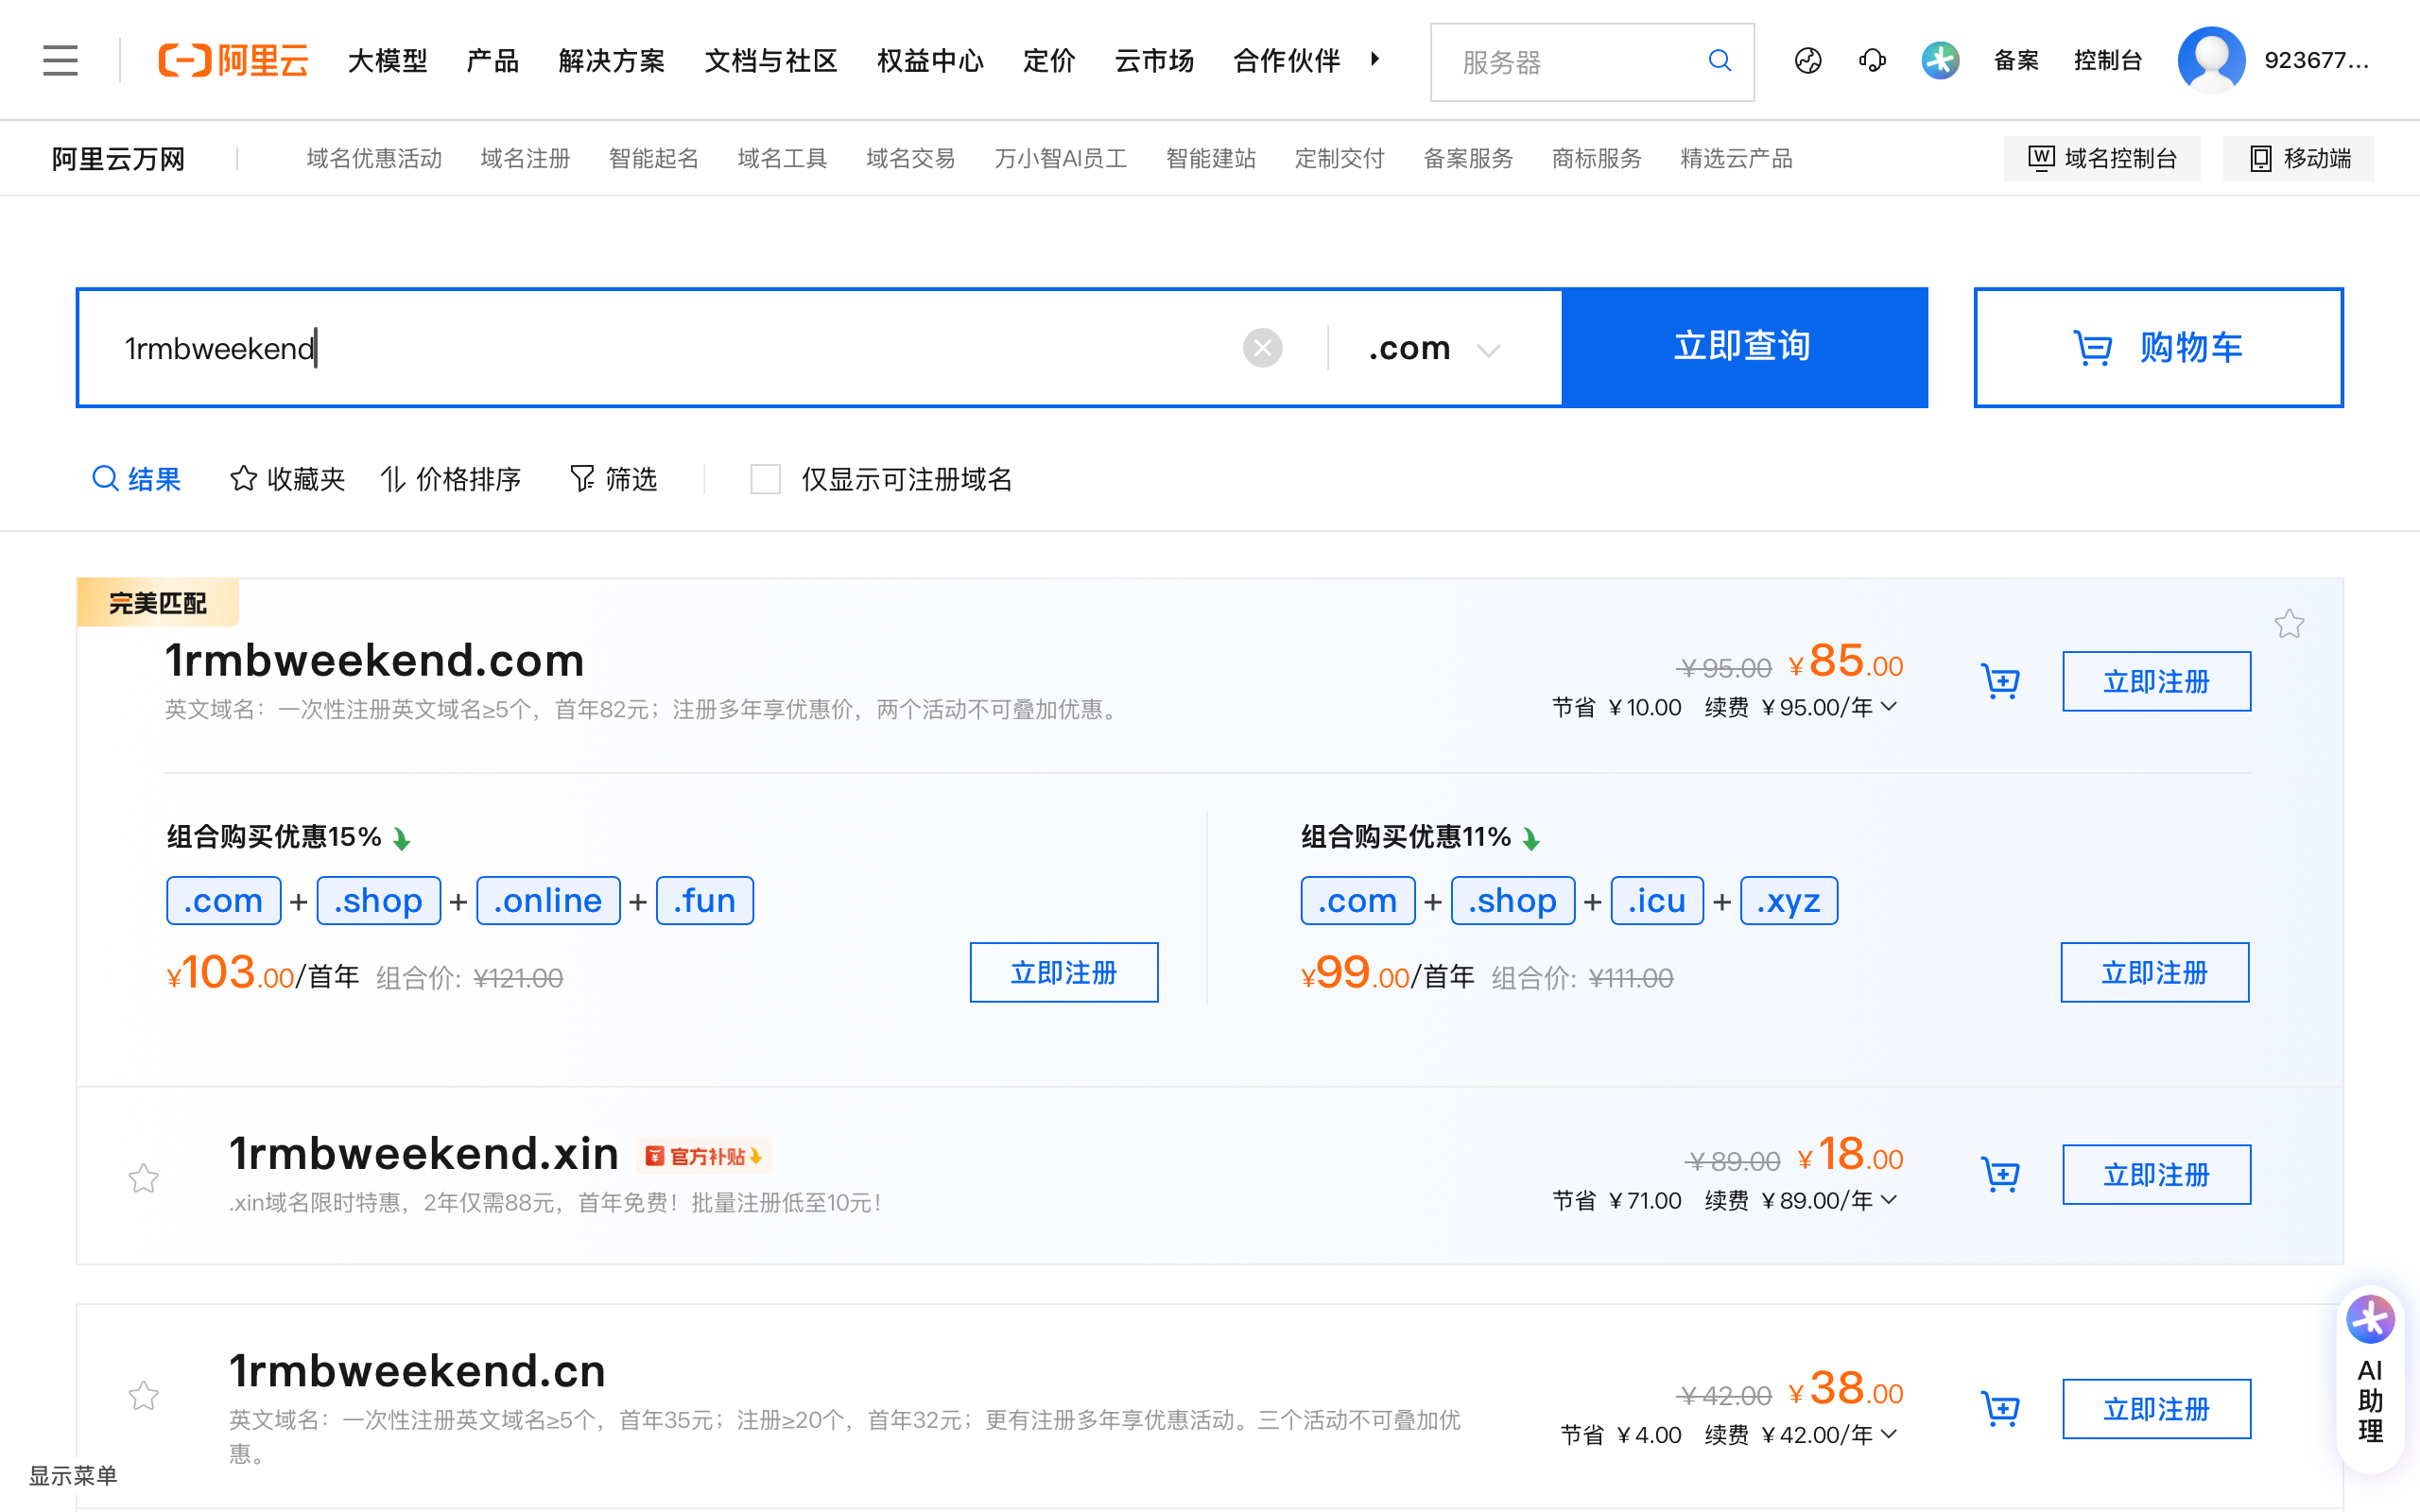Add 1rmbweekend.com to cart icon
Image resolution: width=2420 pixels, height=1512 pixels.
[x=2000, y=682]
